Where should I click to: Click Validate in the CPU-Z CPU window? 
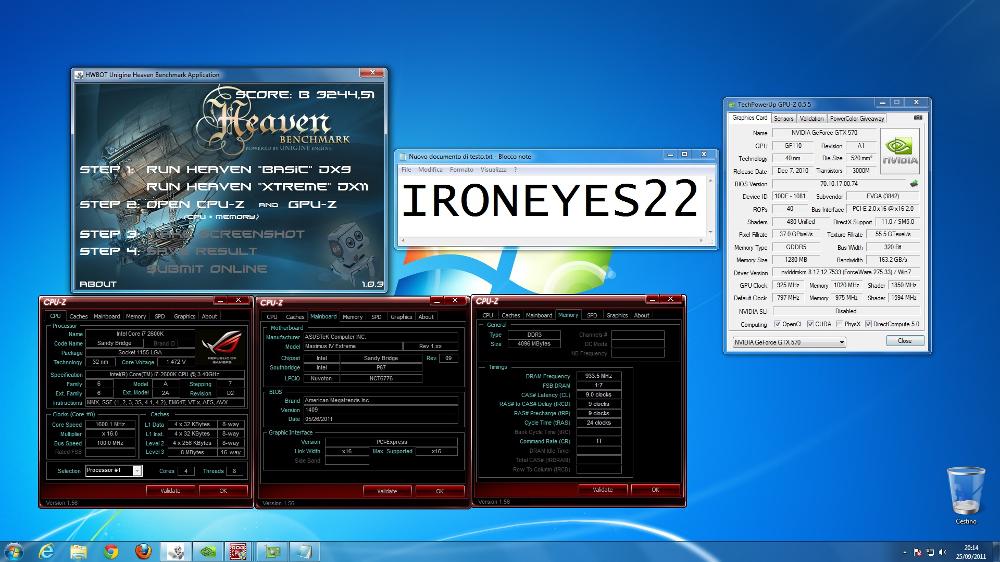click(170, 491)
